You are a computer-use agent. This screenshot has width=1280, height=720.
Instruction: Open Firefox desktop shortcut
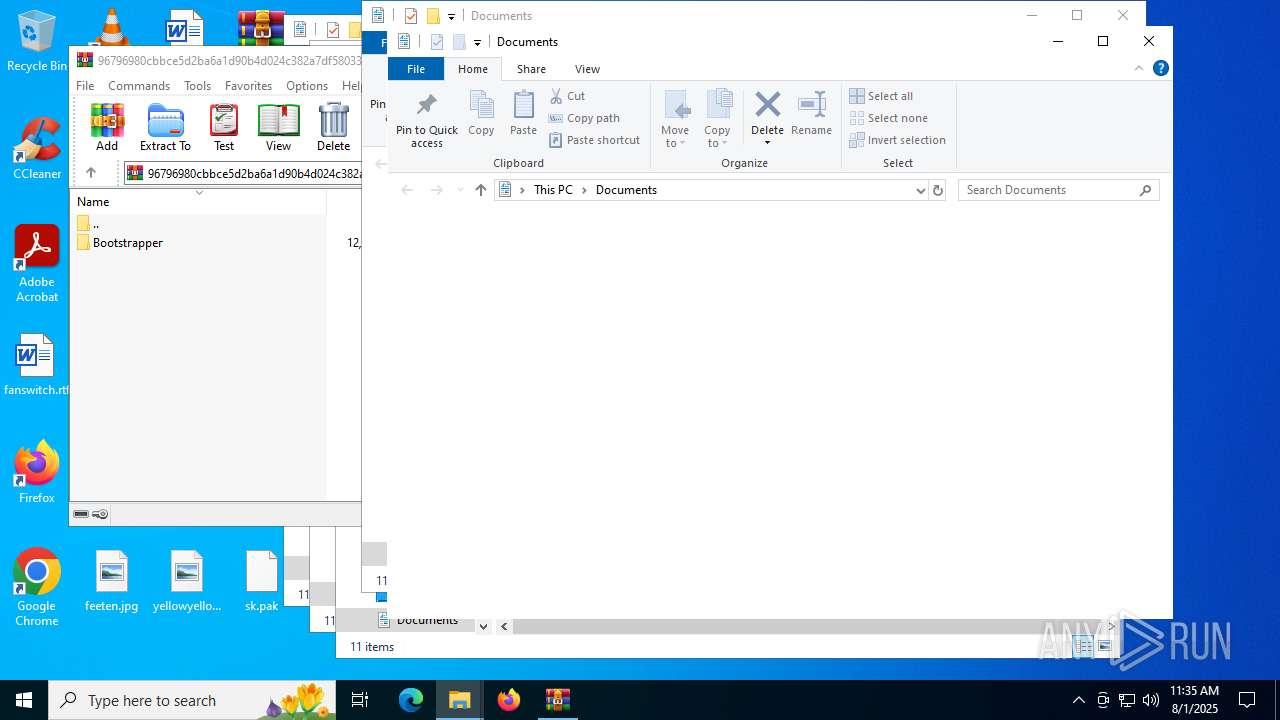[x=37, y=472]
